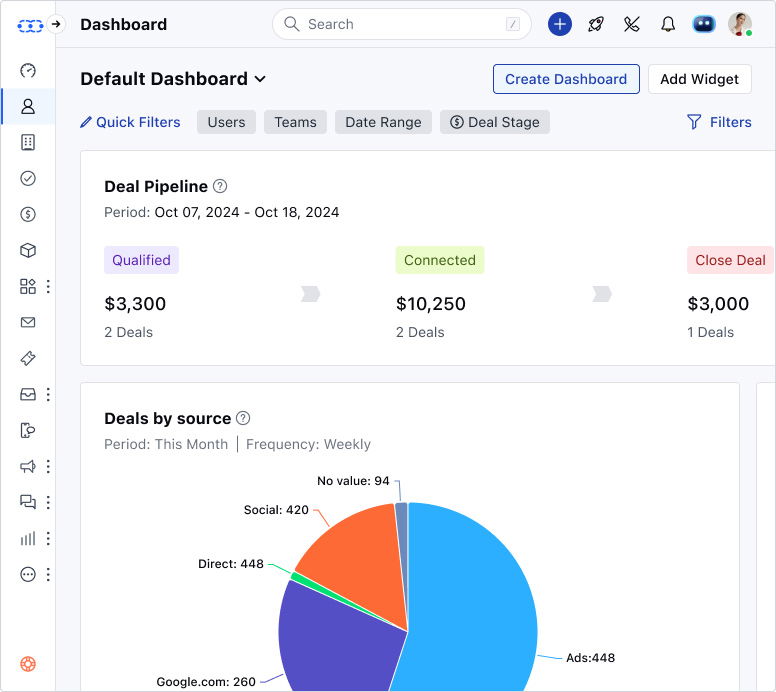
Task: Open Accounts building icon in sidebar
Action: [x=28, y=142]
